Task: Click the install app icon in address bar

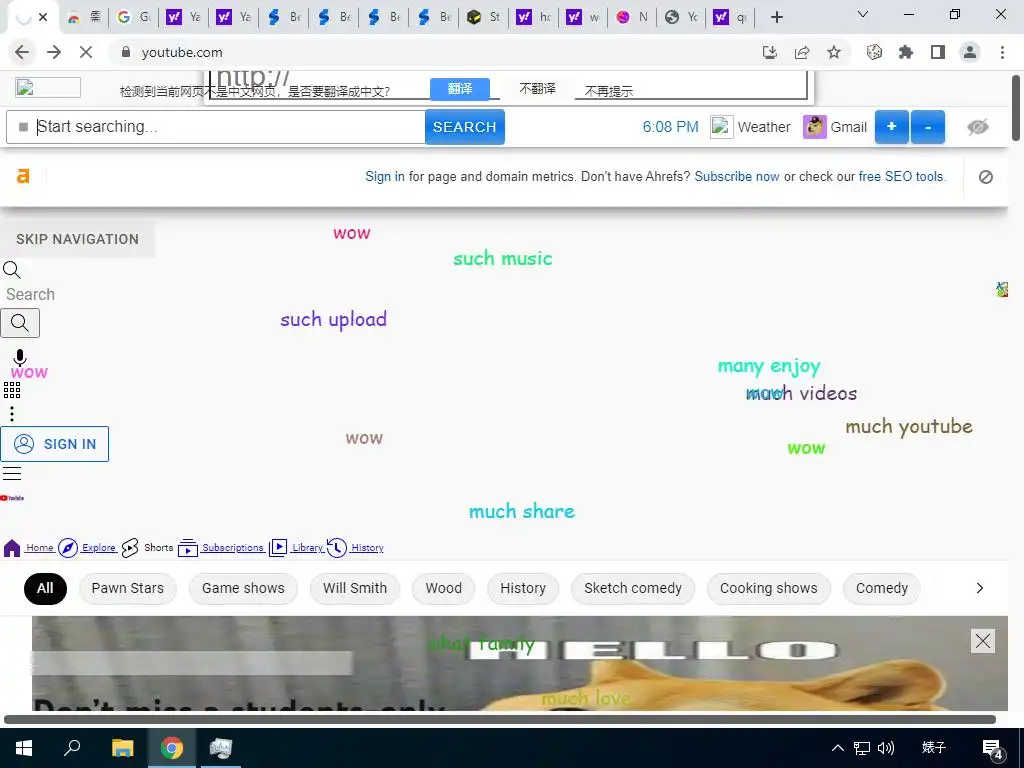Action: 770,52
